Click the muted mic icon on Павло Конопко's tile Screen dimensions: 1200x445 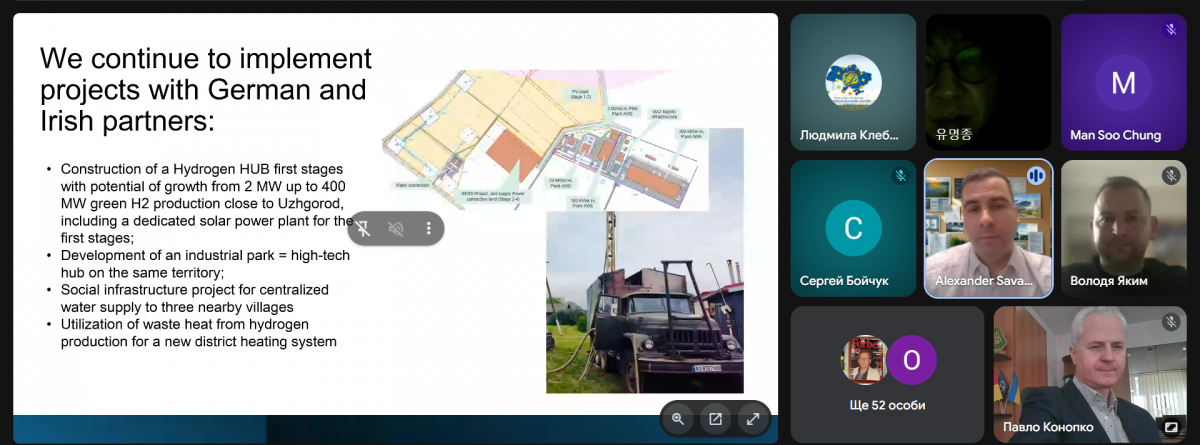pyautogui.click(x=1170, y=322)
